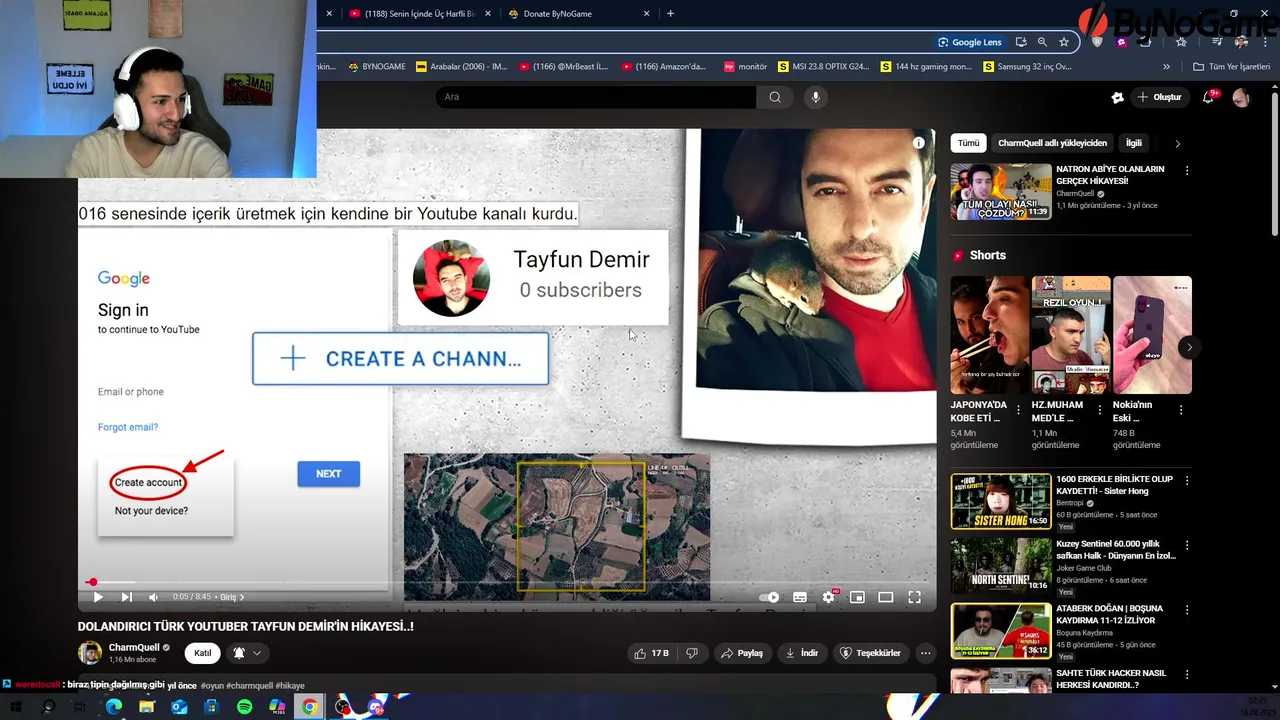
Task: Show the video info card icon
Action: point(918,143)
